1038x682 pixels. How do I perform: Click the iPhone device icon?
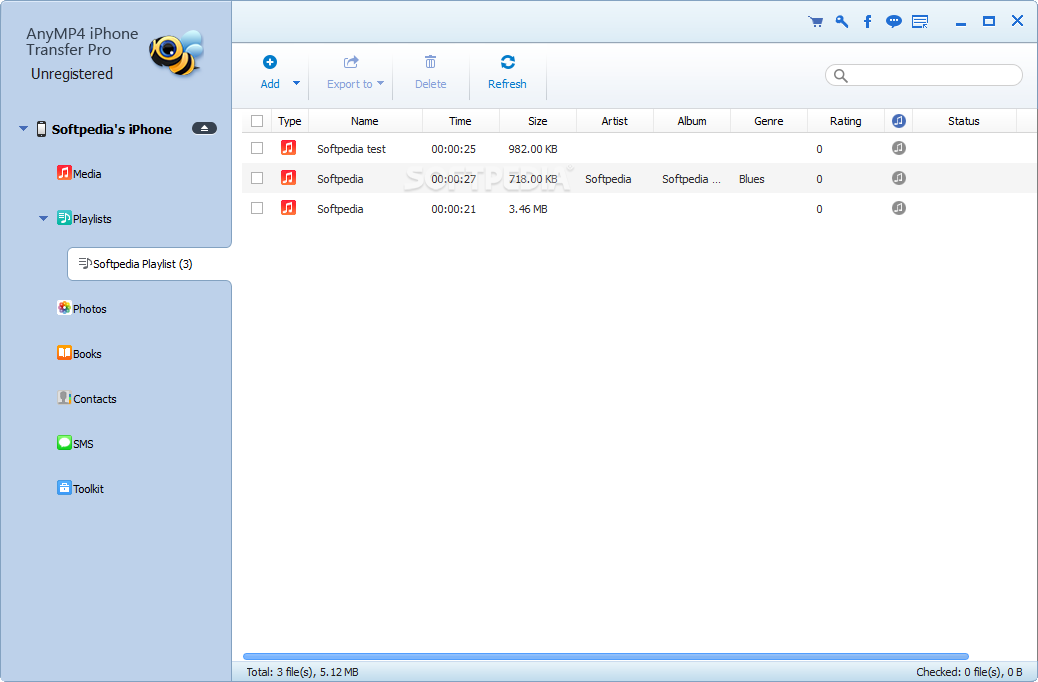(x=41, y=129)
